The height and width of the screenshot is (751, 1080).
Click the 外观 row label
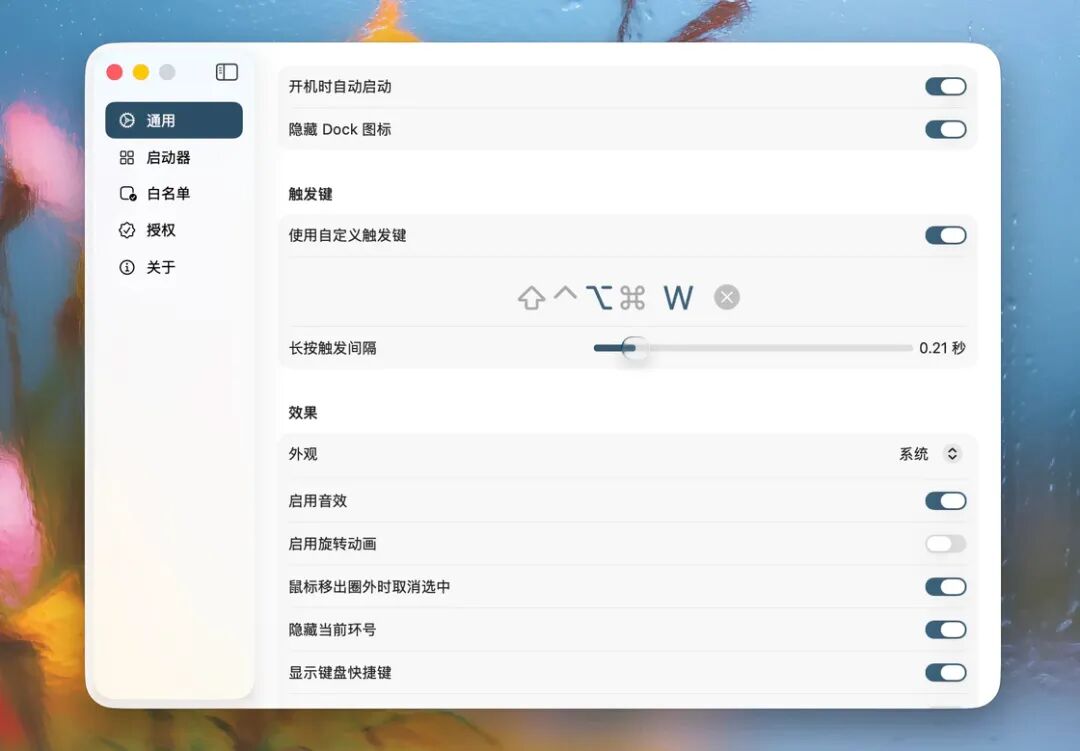pyautogui.click(x=303, y=454)
